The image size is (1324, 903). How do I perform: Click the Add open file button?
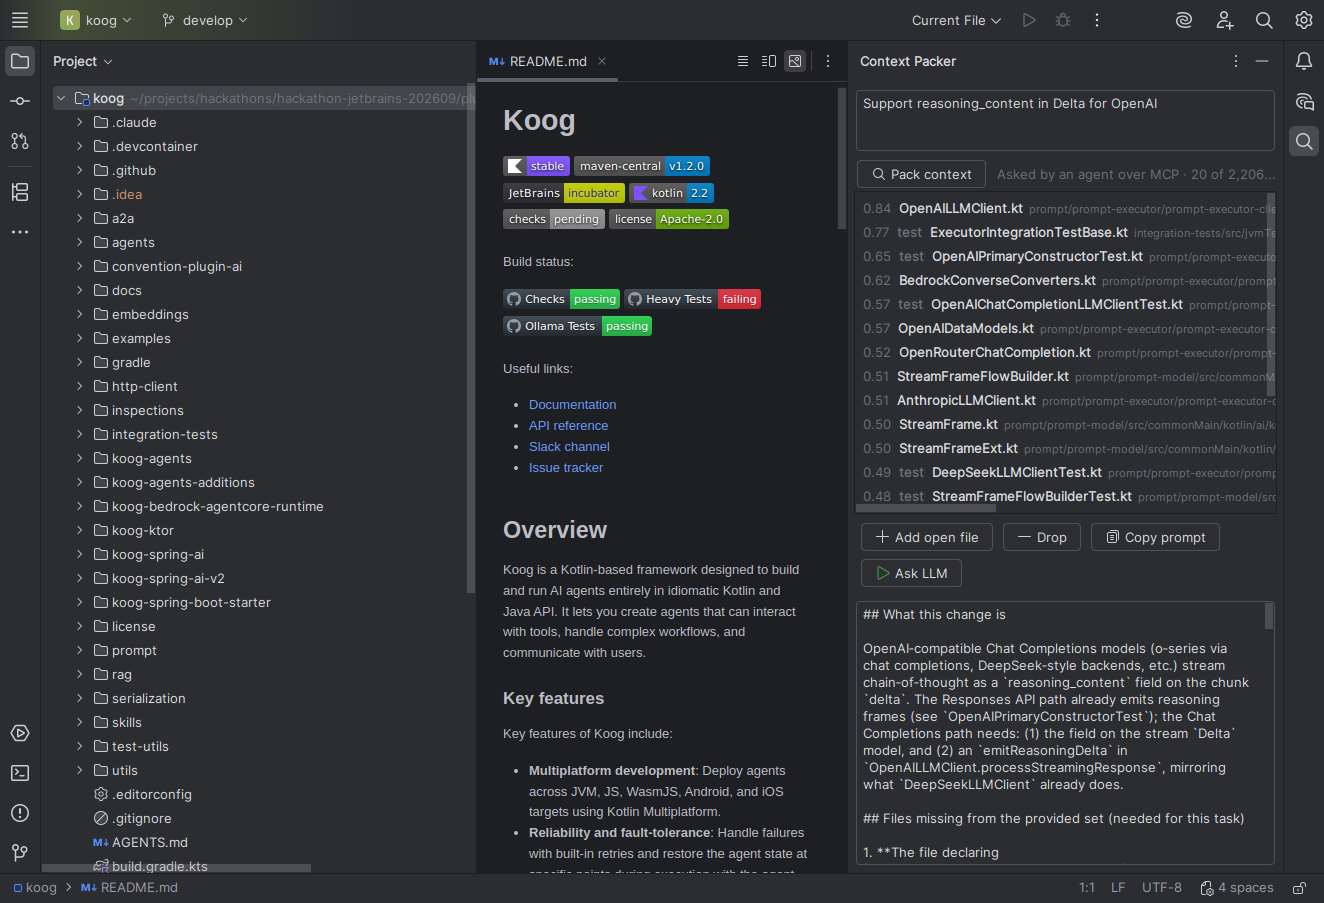(x=927, y=537)
